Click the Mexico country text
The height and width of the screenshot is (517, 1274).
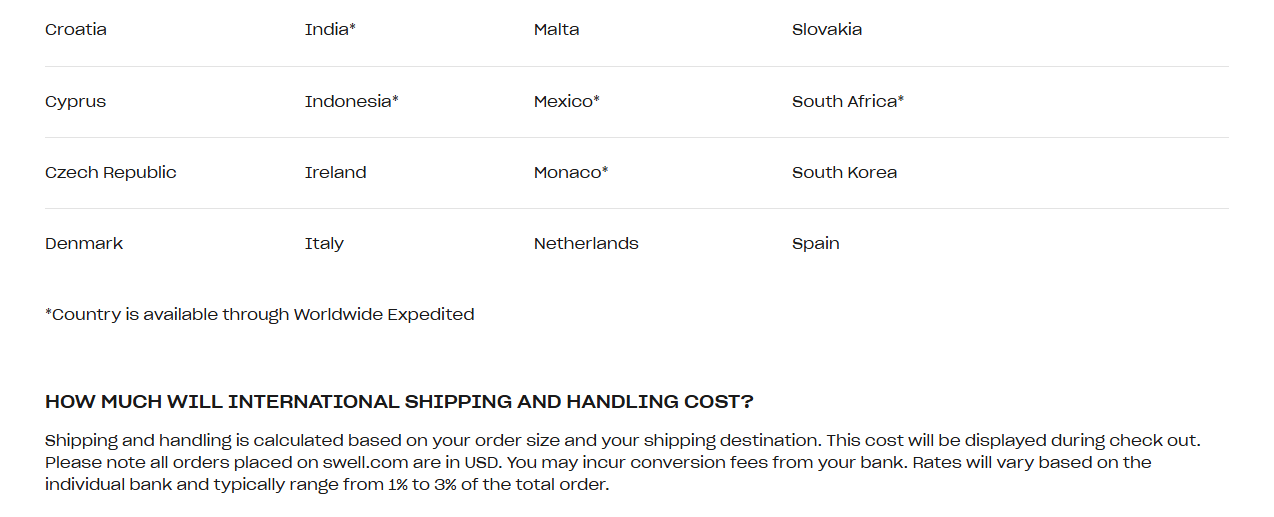coord(566,101)
